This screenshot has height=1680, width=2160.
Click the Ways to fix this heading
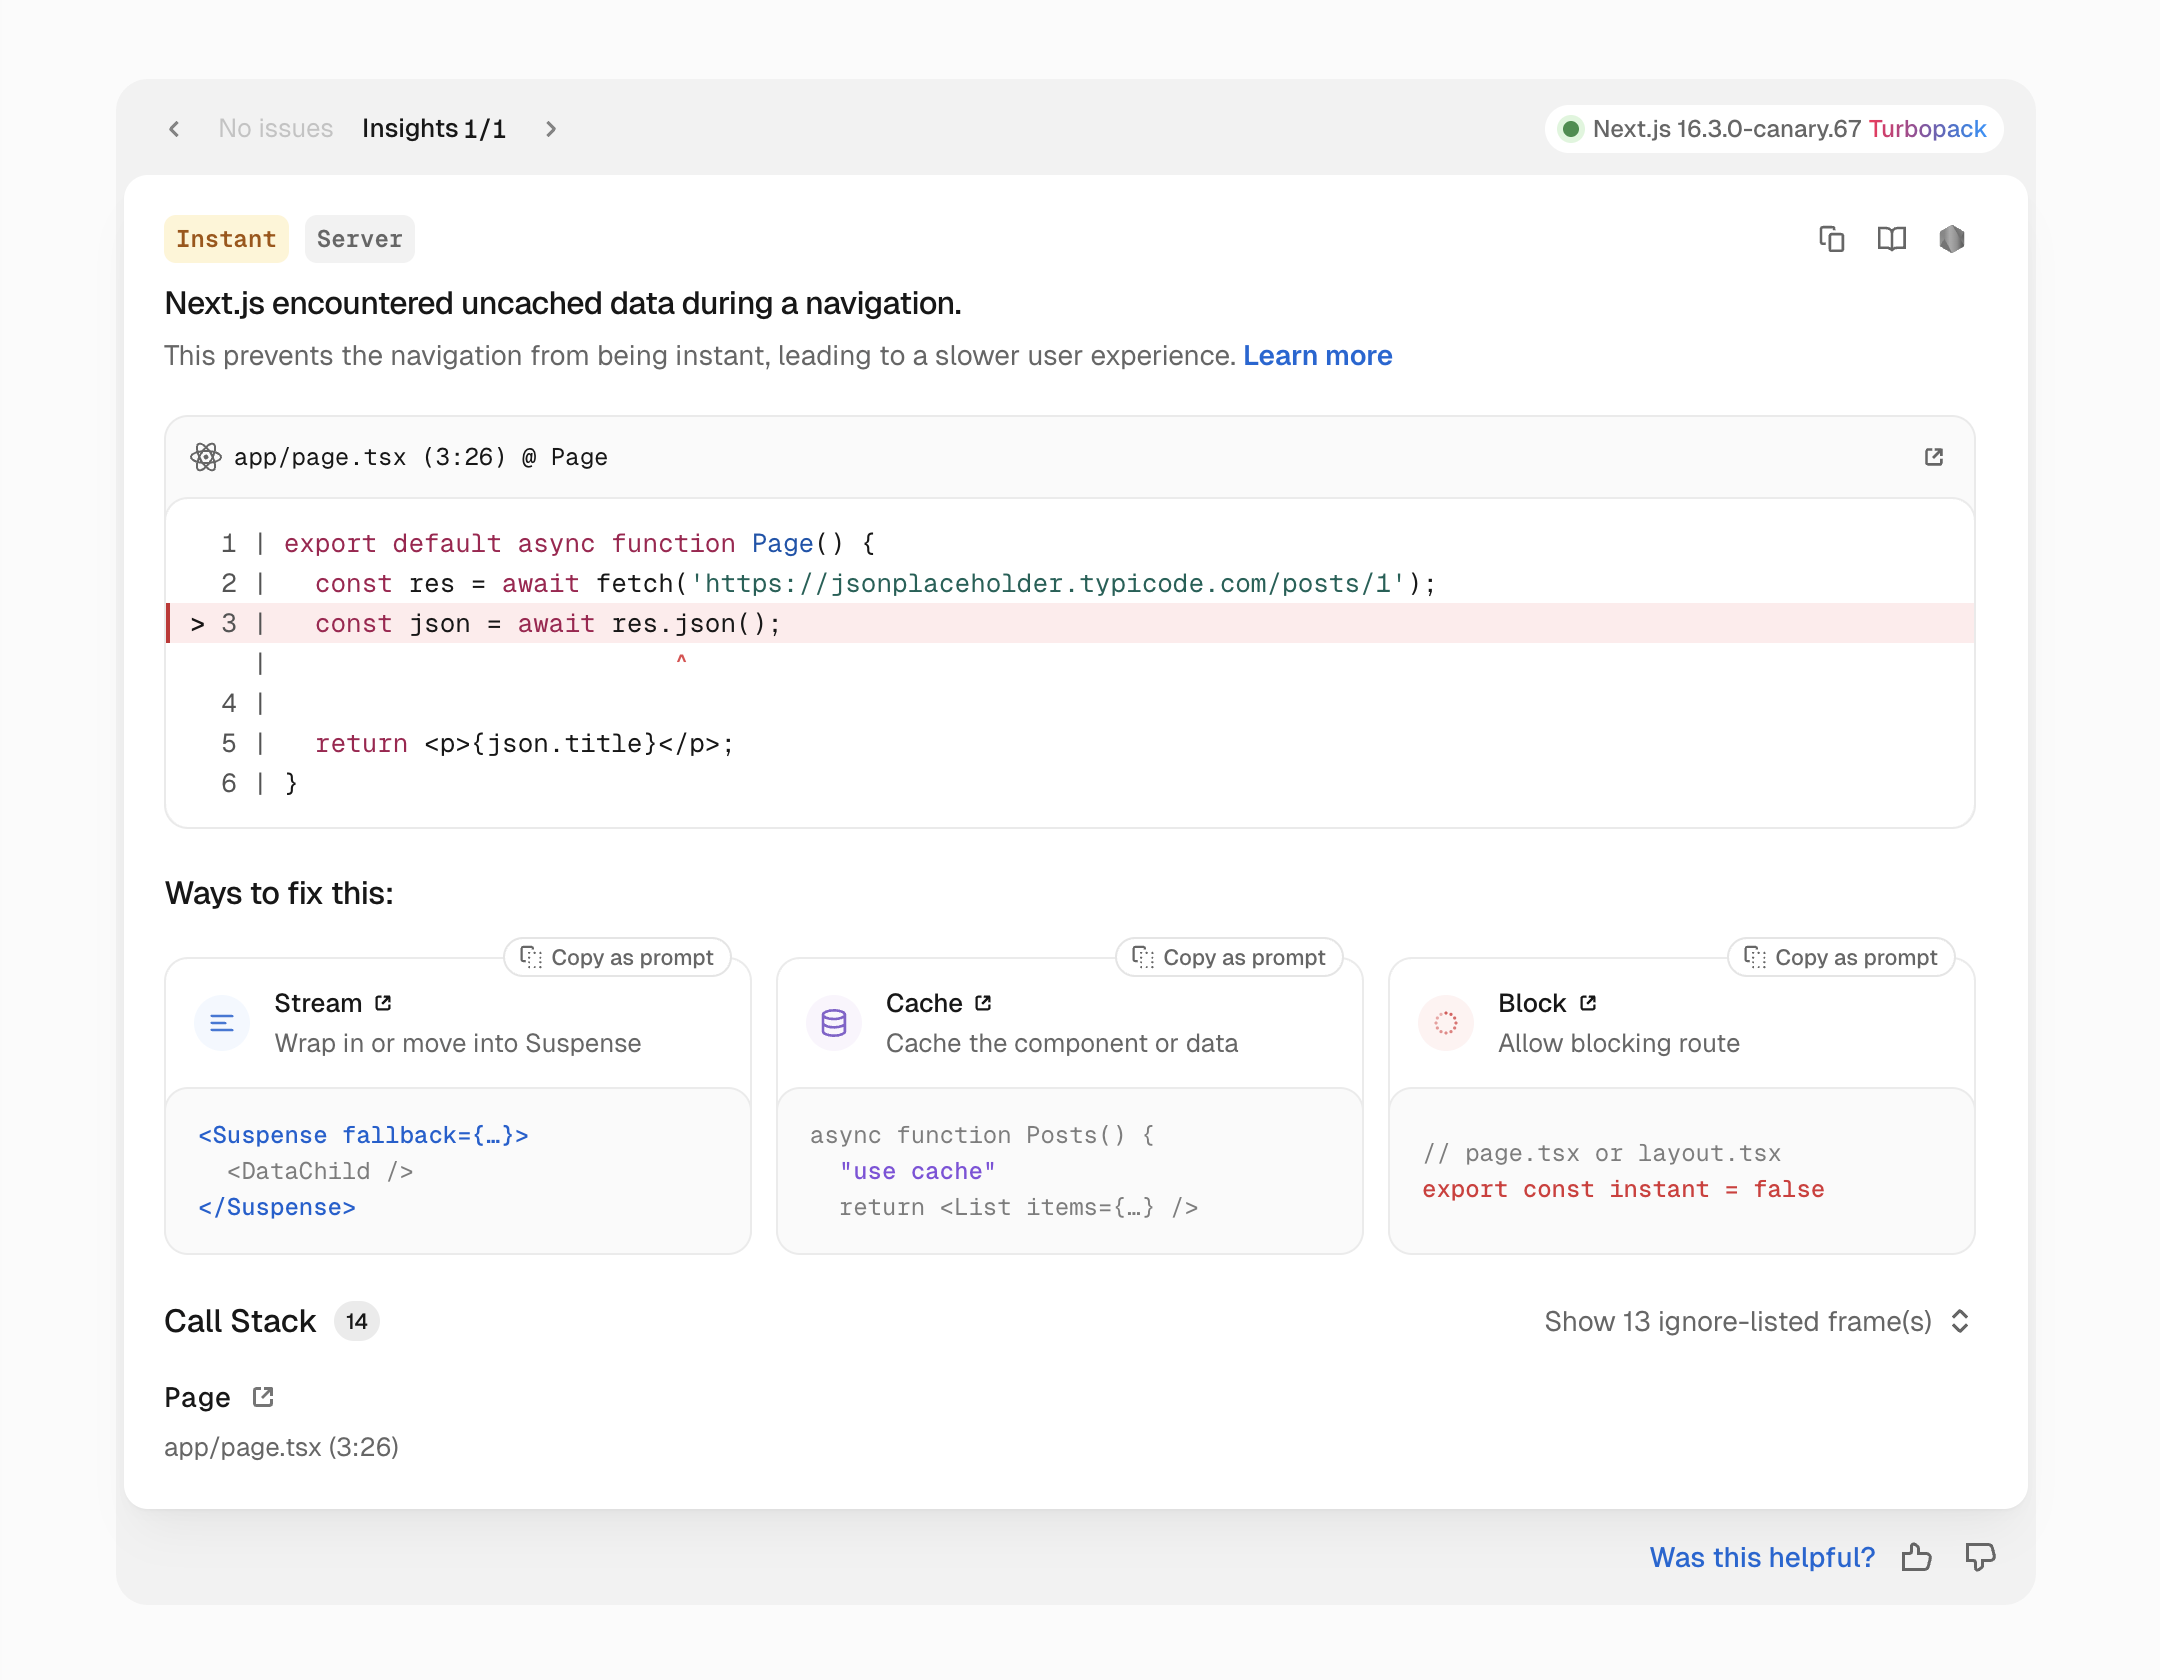click(x=279, y=893)
